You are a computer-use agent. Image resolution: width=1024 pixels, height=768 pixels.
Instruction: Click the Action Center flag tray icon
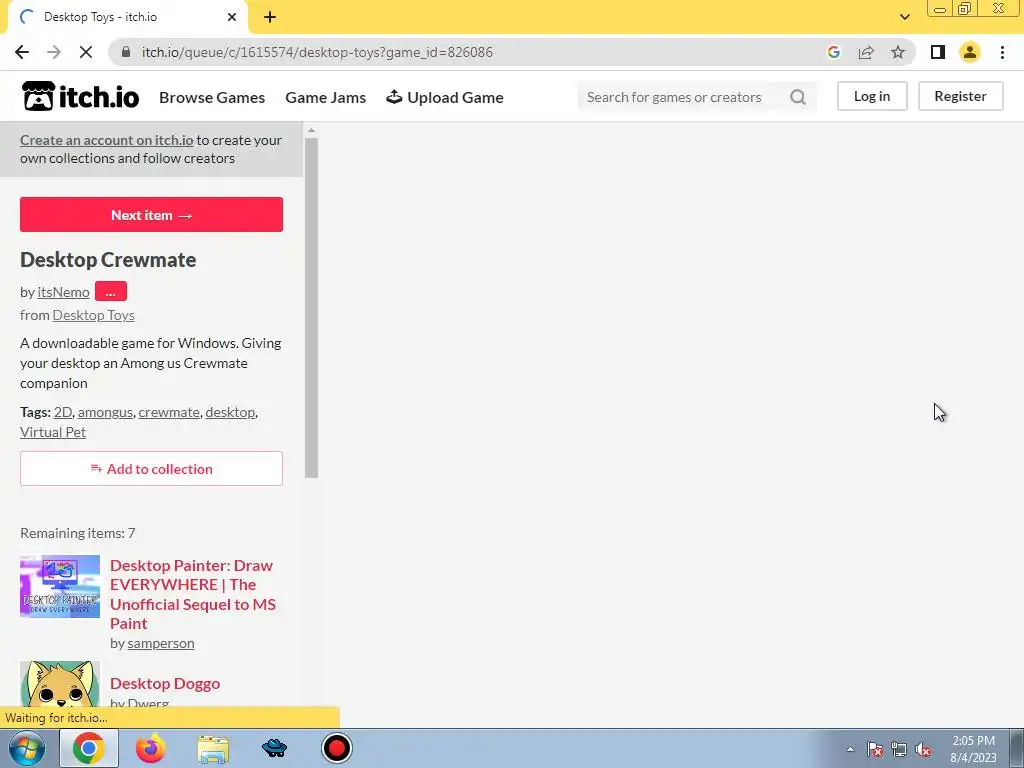click(x=875, y=749)
